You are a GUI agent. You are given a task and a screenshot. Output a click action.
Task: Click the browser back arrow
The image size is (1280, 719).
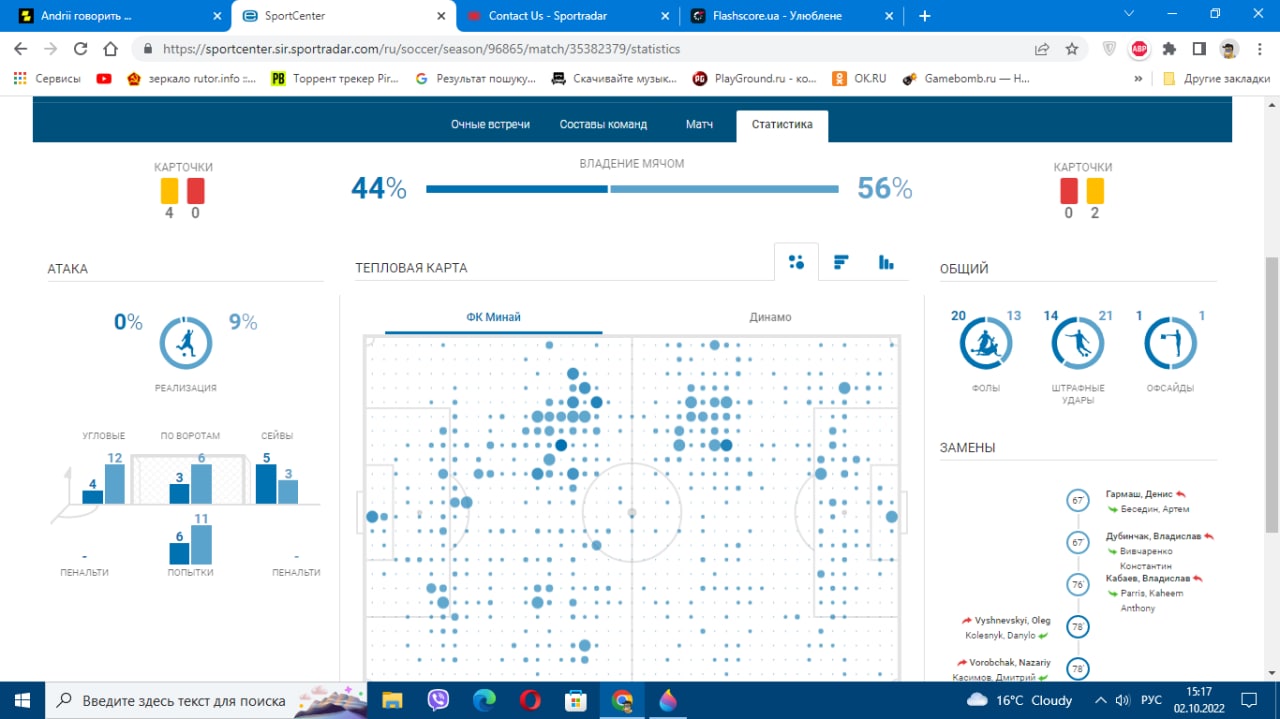coord(22,49)
